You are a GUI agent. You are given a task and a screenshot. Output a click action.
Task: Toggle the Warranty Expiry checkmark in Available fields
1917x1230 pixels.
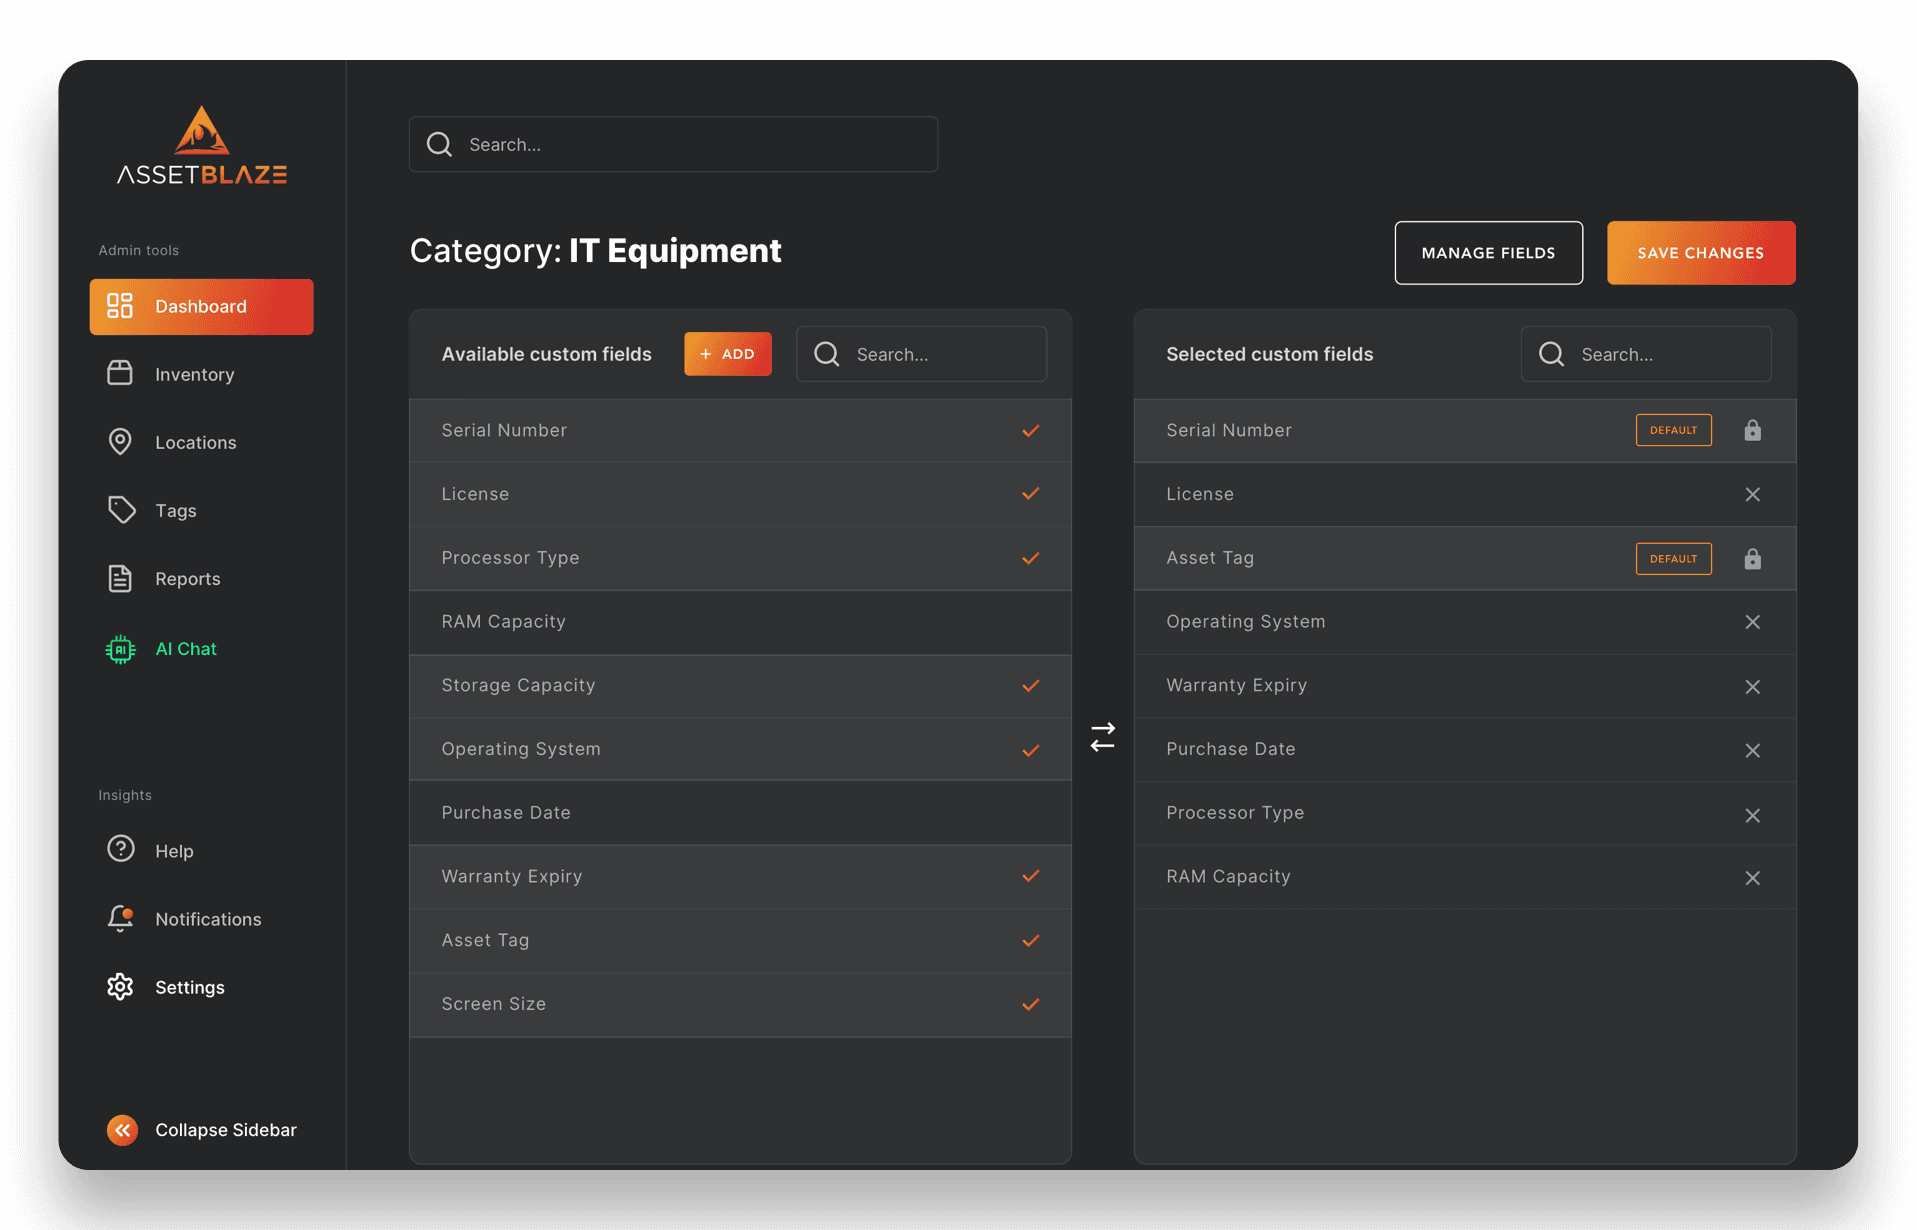click(1031, 876)
